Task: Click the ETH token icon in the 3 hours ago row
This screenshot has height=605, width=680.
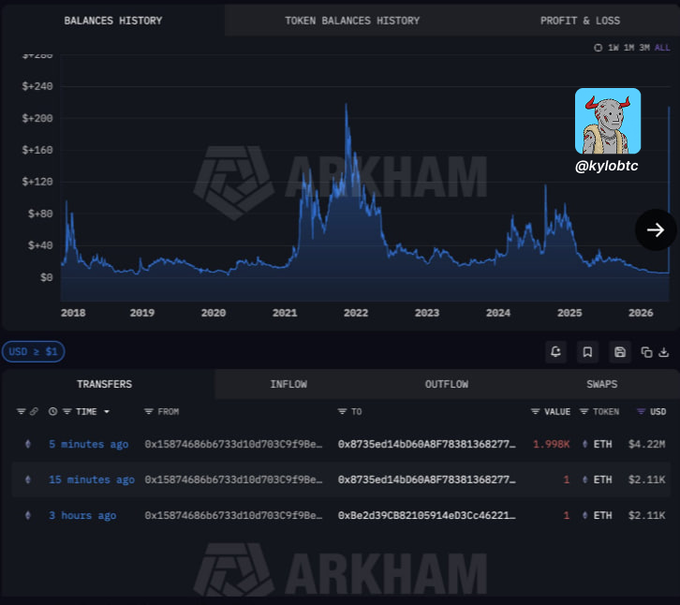Action: 585,515
